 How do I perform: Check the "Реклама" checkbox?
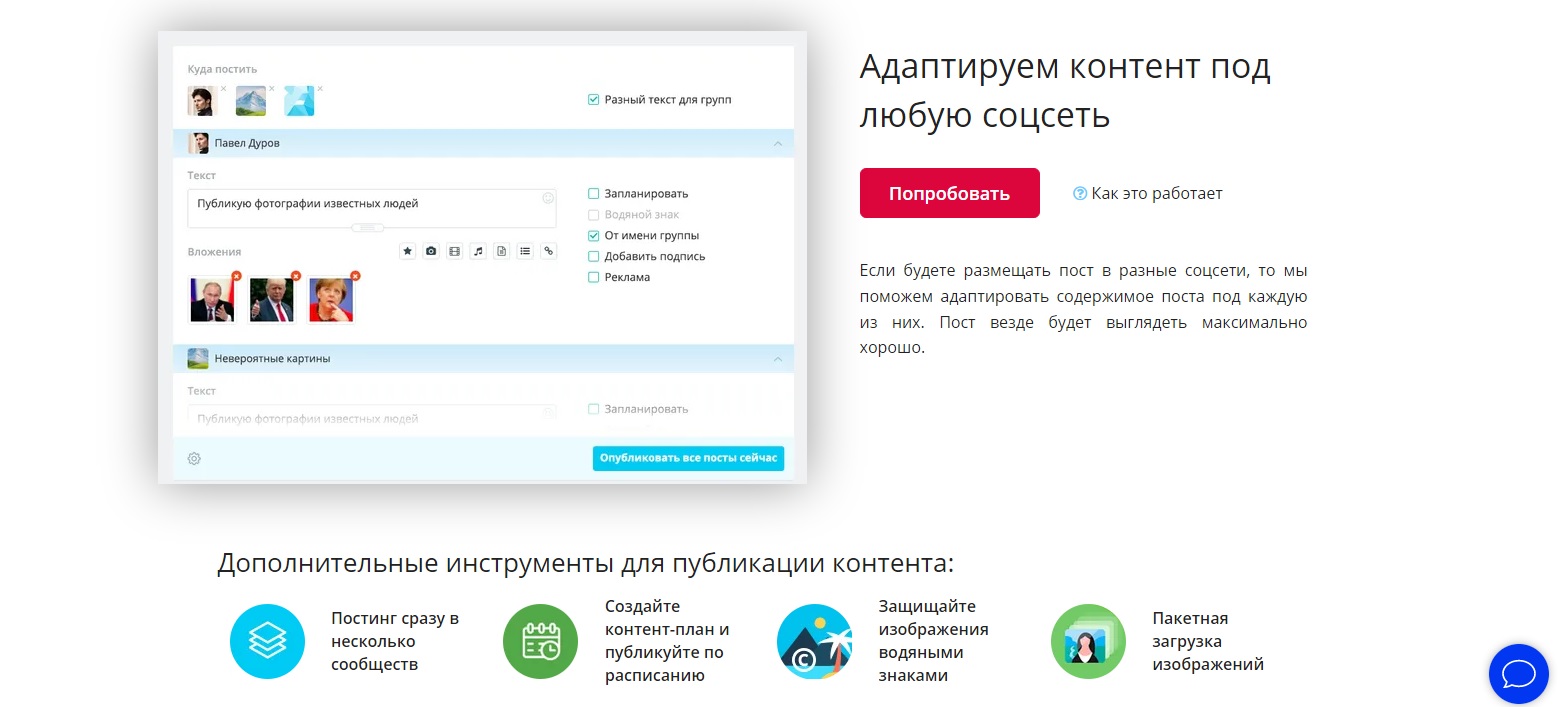point(594,277)
